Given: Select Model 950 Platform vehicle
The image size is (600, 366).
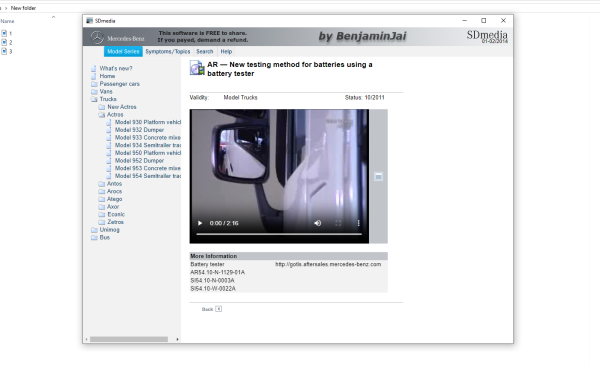Looking at the screenshot, I should 148,153.
